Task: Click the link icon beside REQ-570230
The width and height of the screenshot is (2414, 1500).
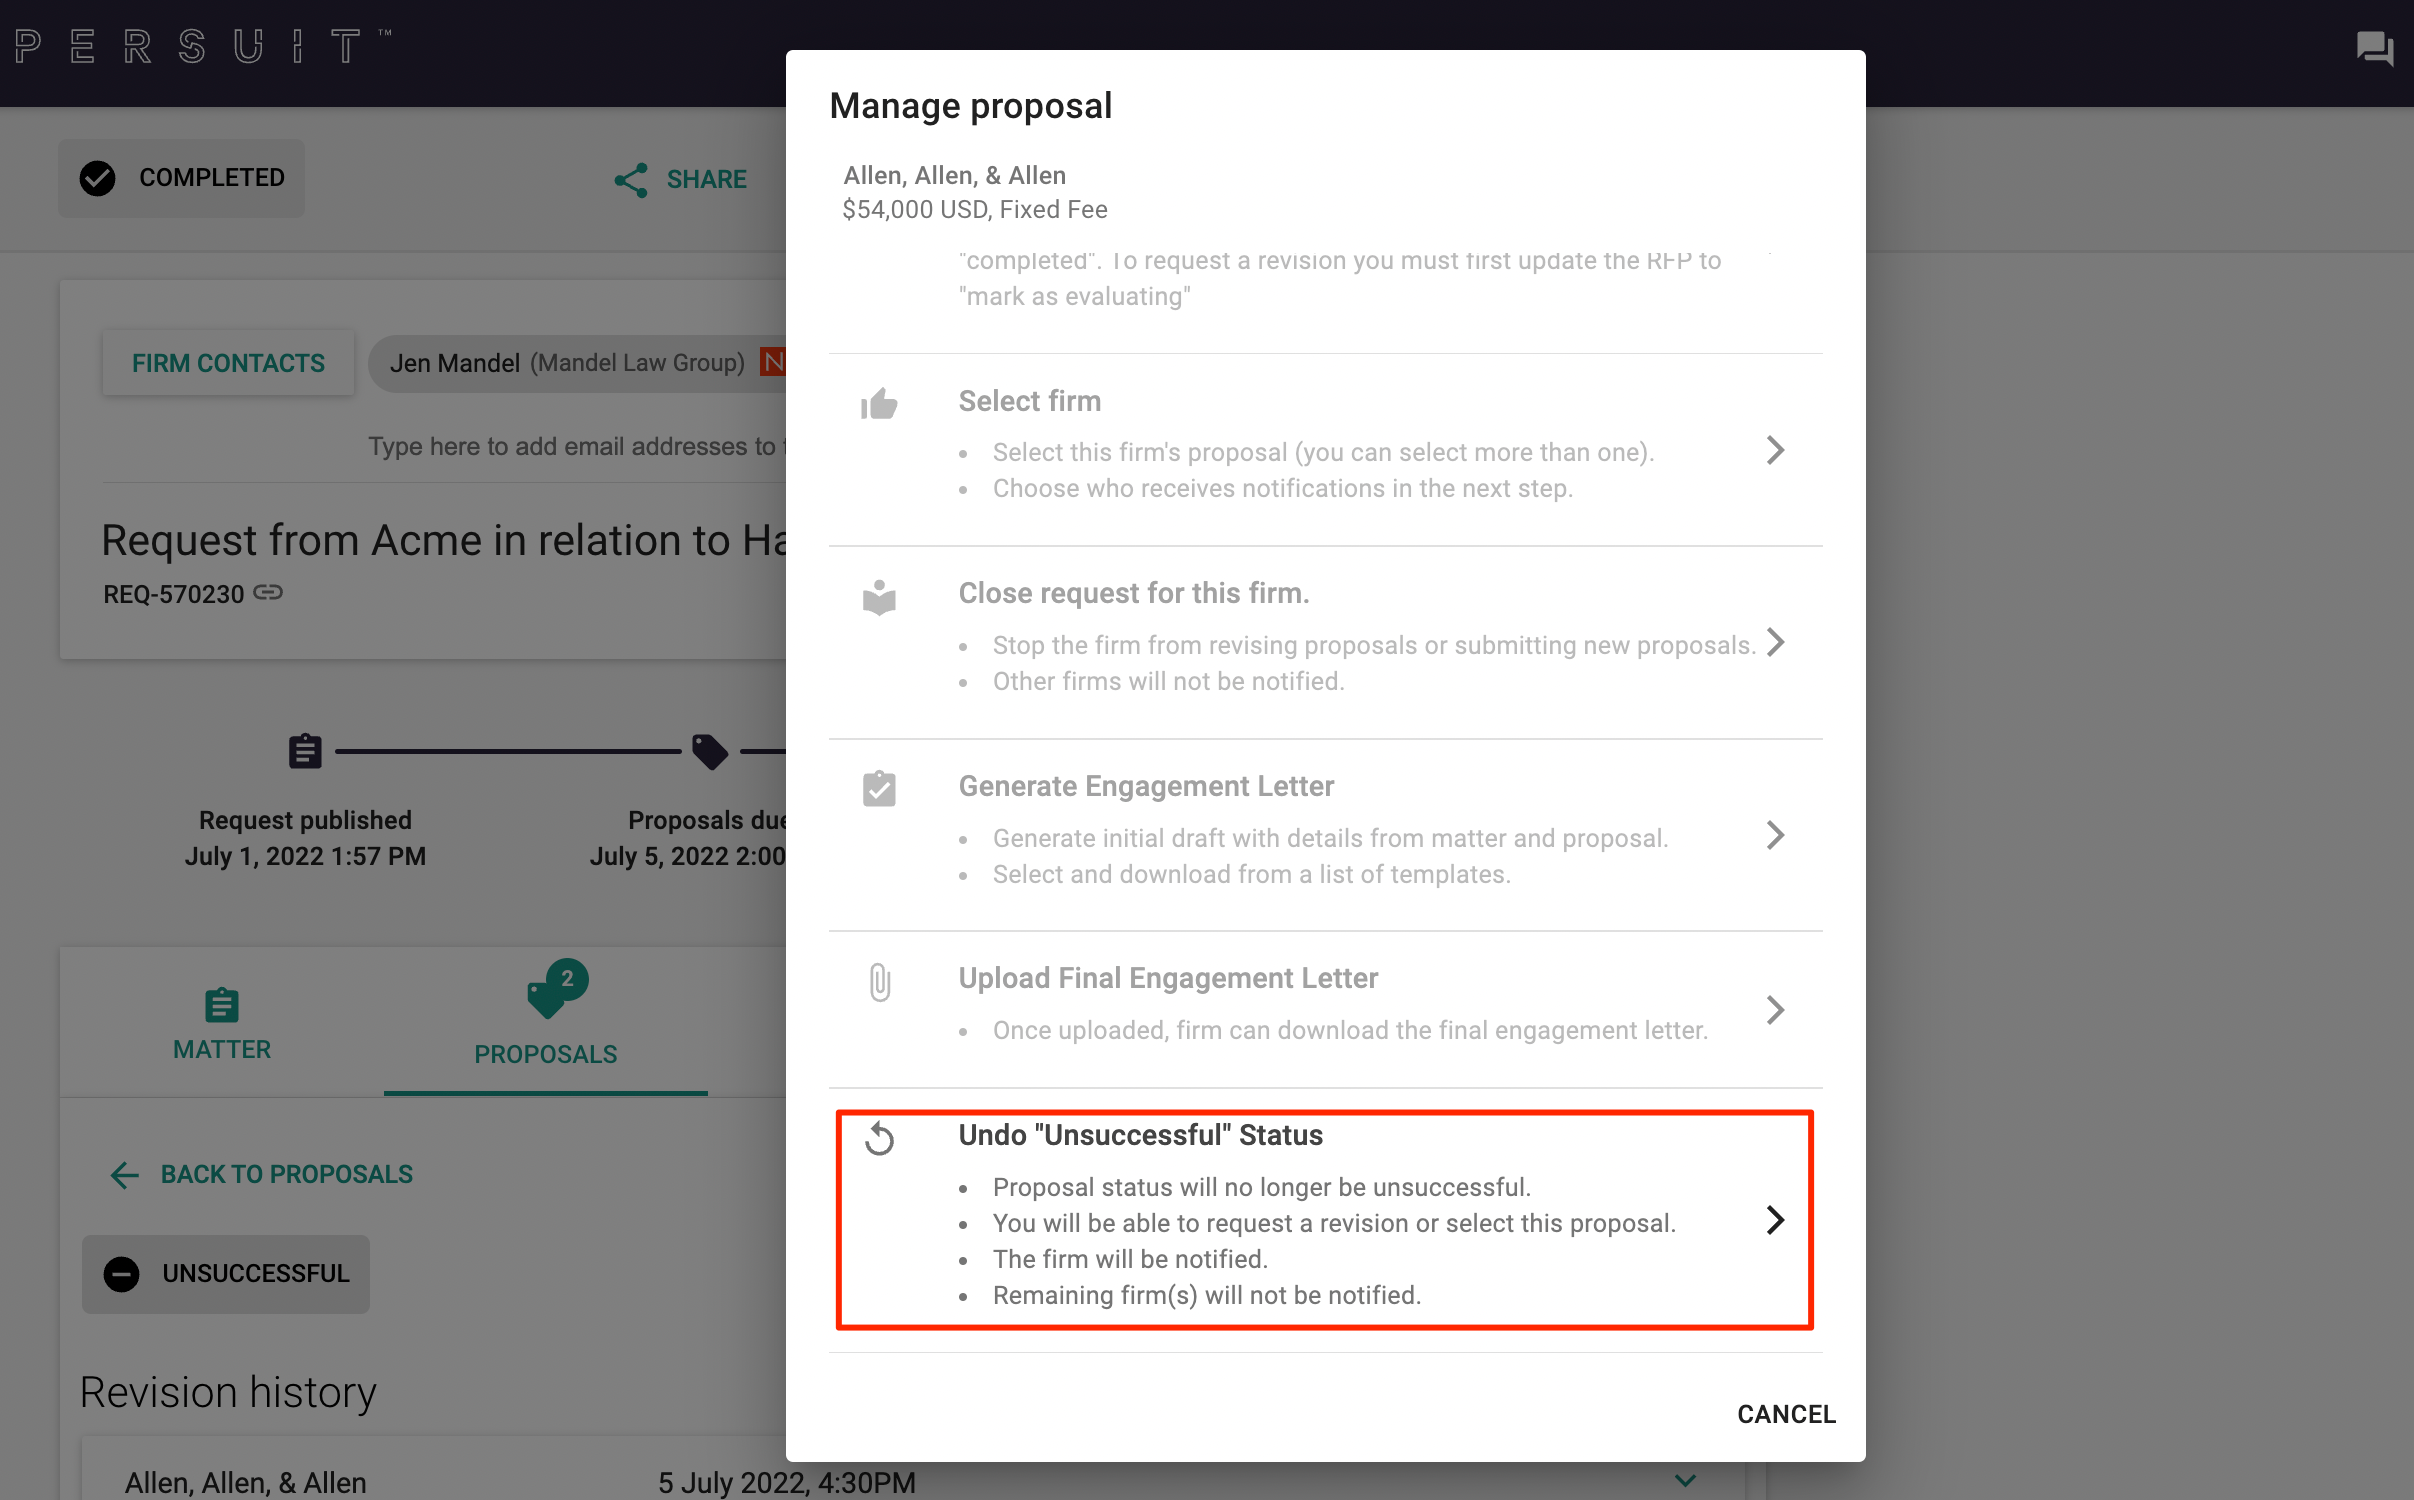Action: (268, 593)
